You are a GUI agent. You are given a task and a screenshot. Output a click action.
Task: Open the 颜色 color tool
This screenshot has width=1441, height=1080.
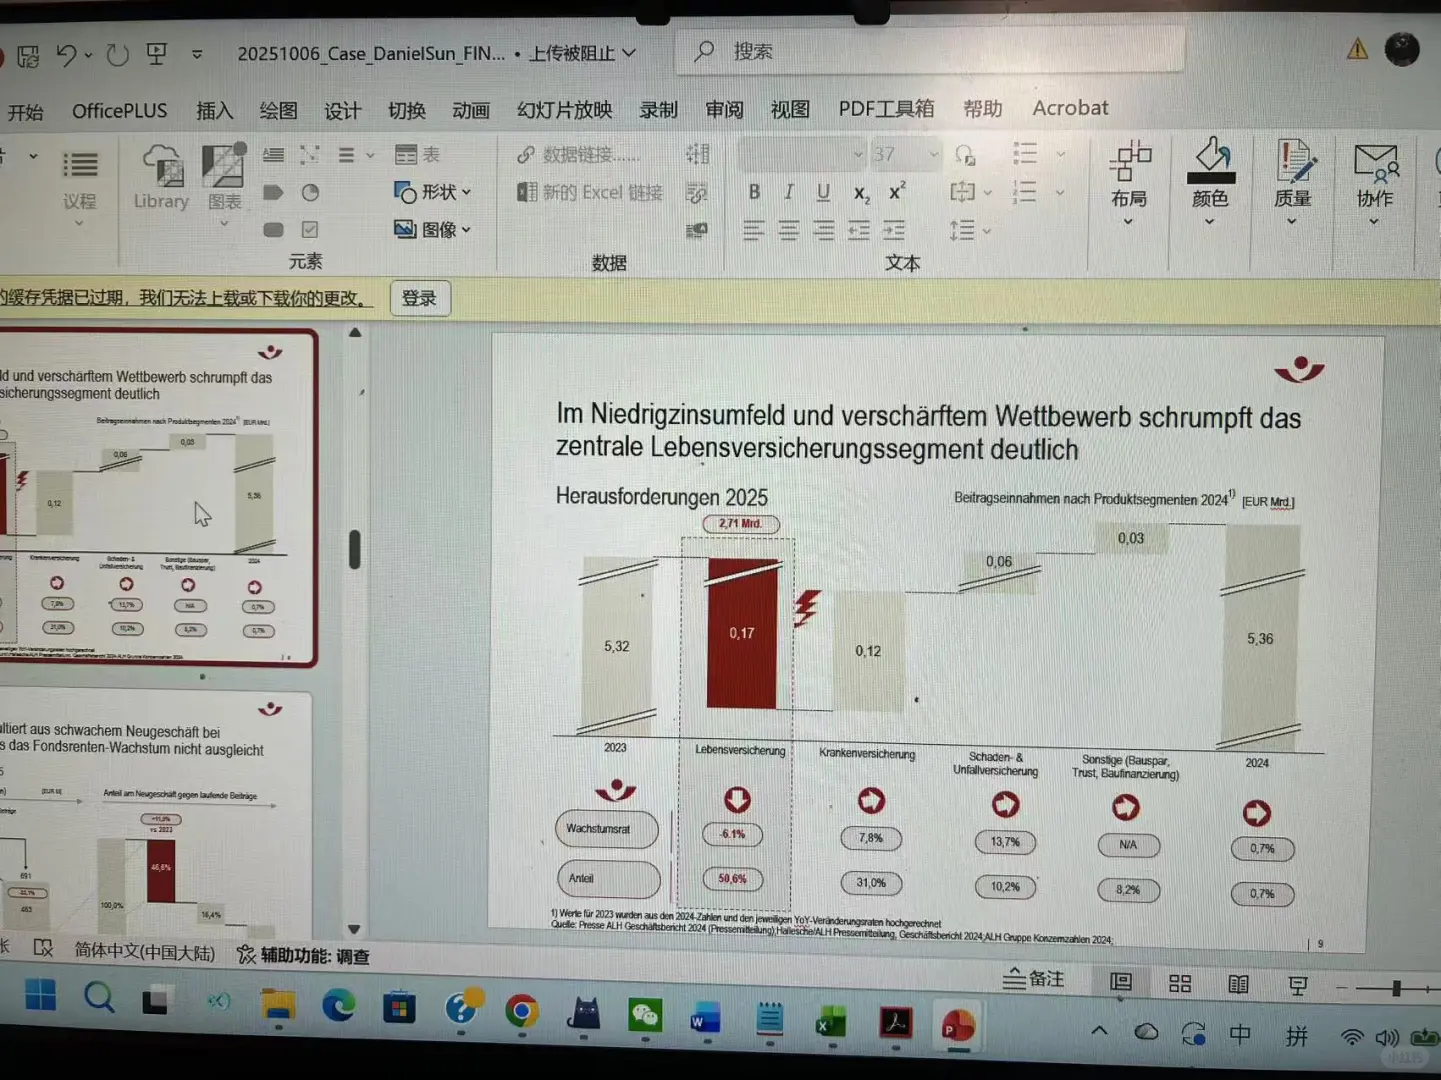coord(1210,180)
